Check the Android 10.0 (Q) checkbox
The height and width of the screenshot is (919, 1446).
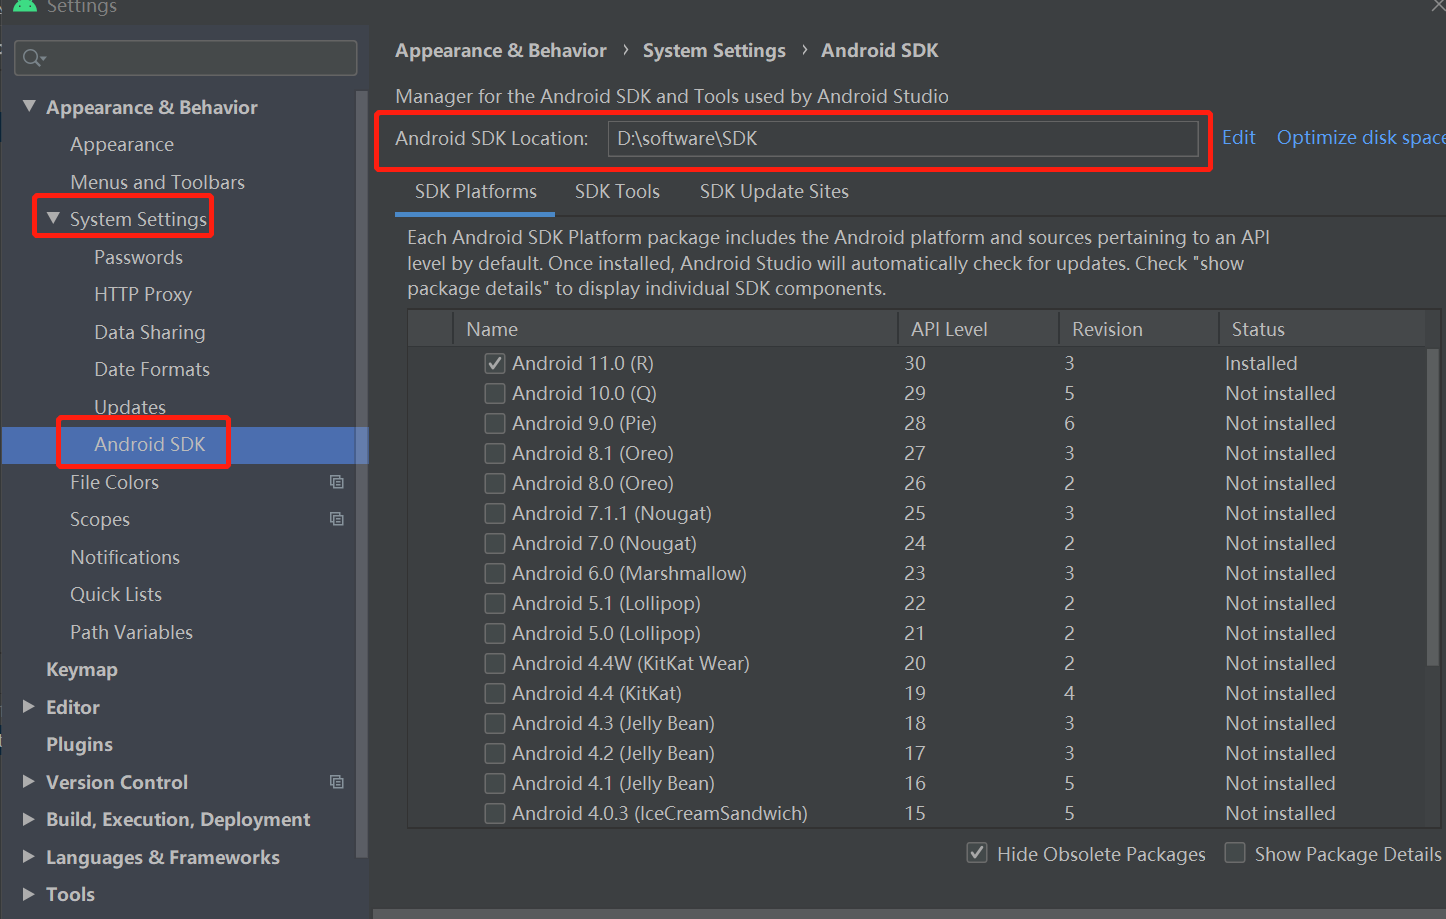pyautogui.click(x=495, y=393)
